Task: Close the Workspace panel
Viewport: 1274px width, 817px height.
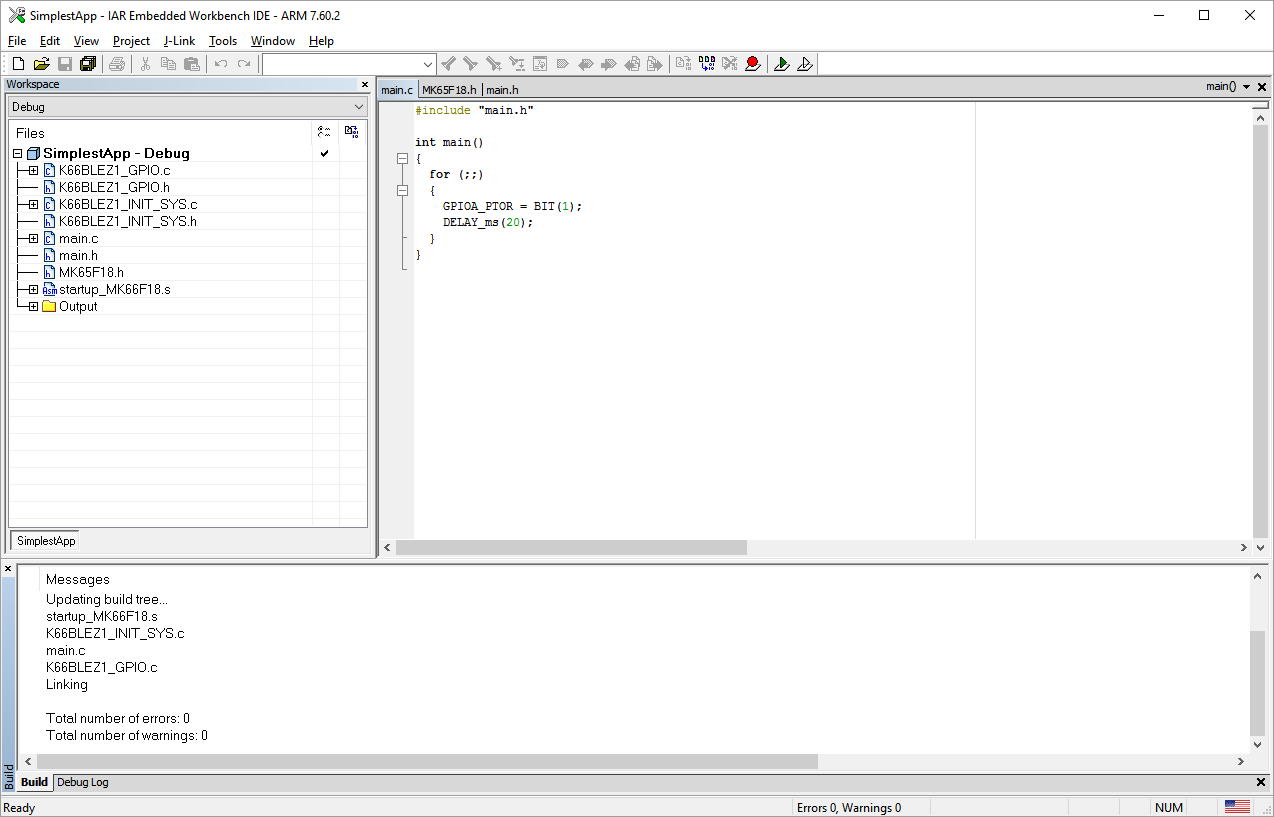Action: coord(365,84)
